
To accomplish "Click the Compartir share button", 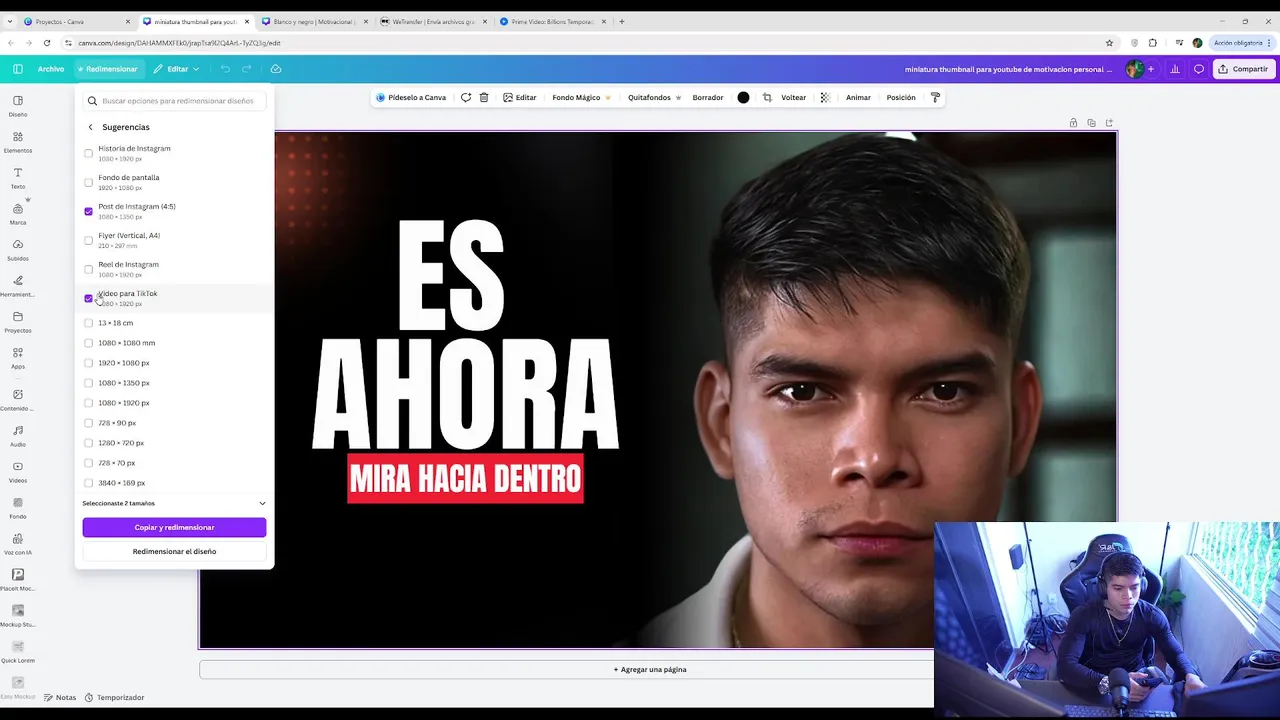I will pyautogui.click(x=1242, y=69).
